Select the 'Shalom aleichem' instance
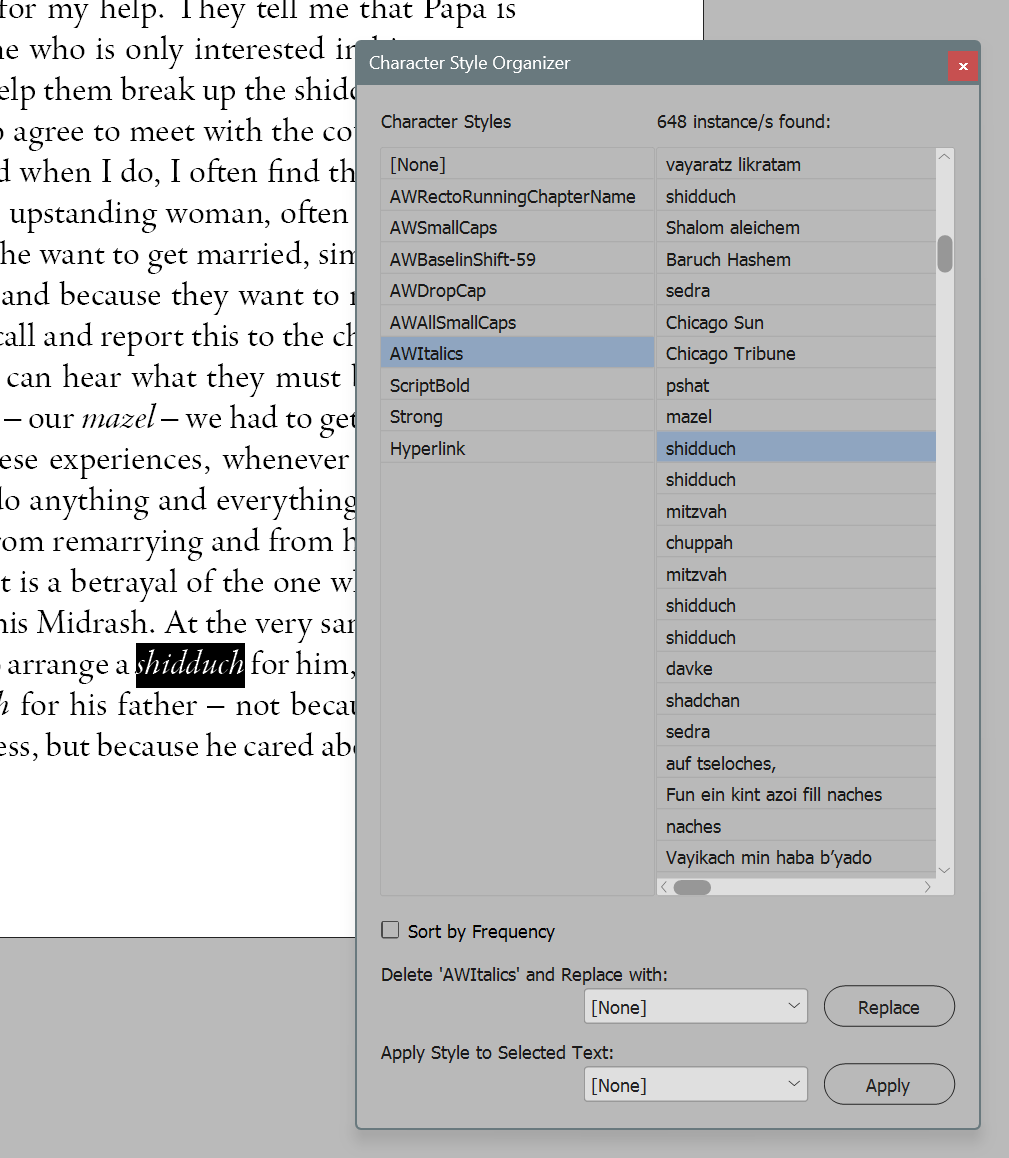 [x=796, y=227]
